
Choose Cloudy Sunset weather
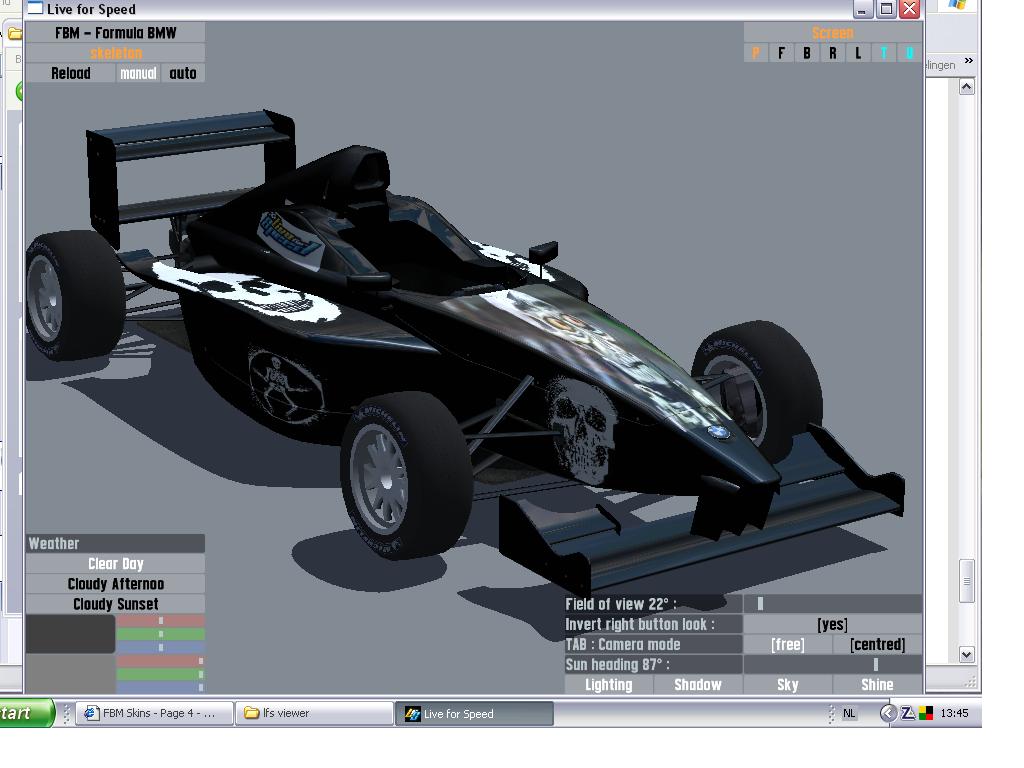116,604
